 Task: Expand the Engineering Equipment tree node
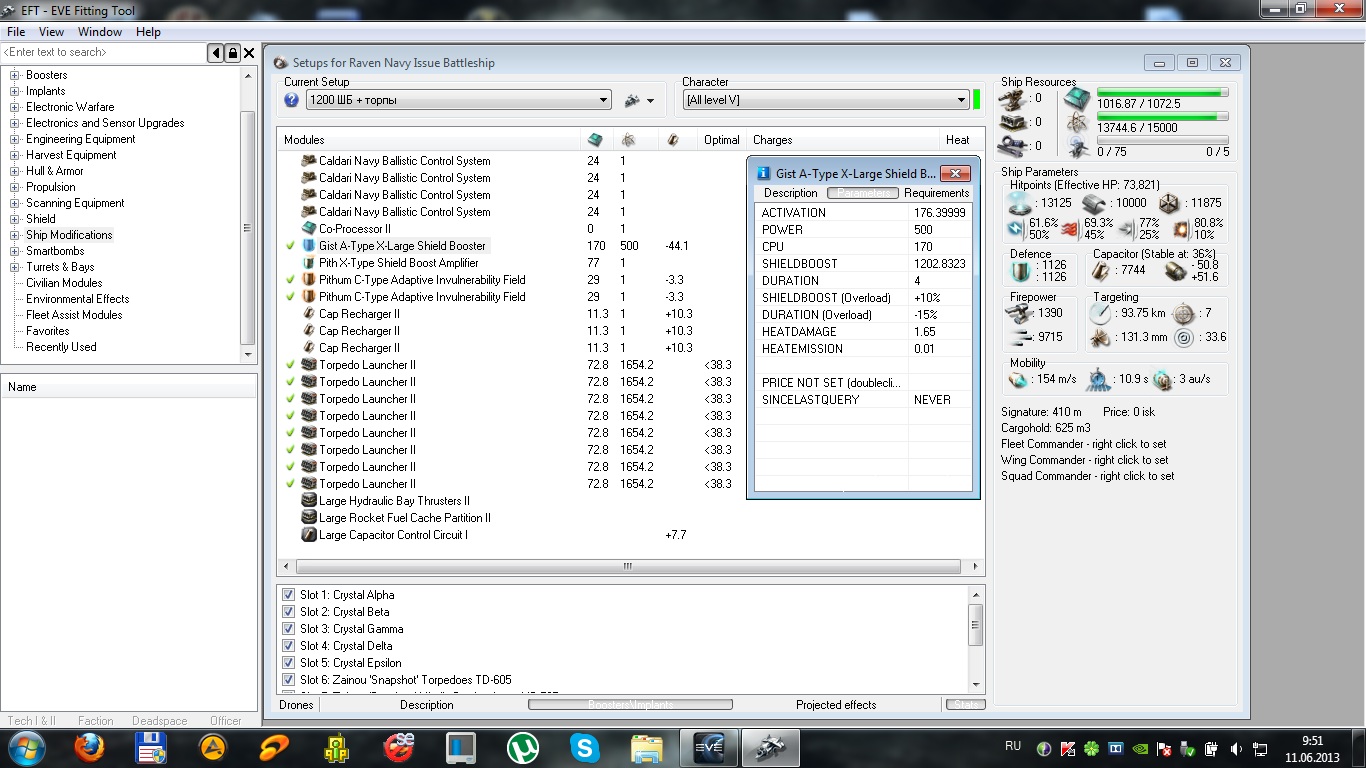click(15, 139)
